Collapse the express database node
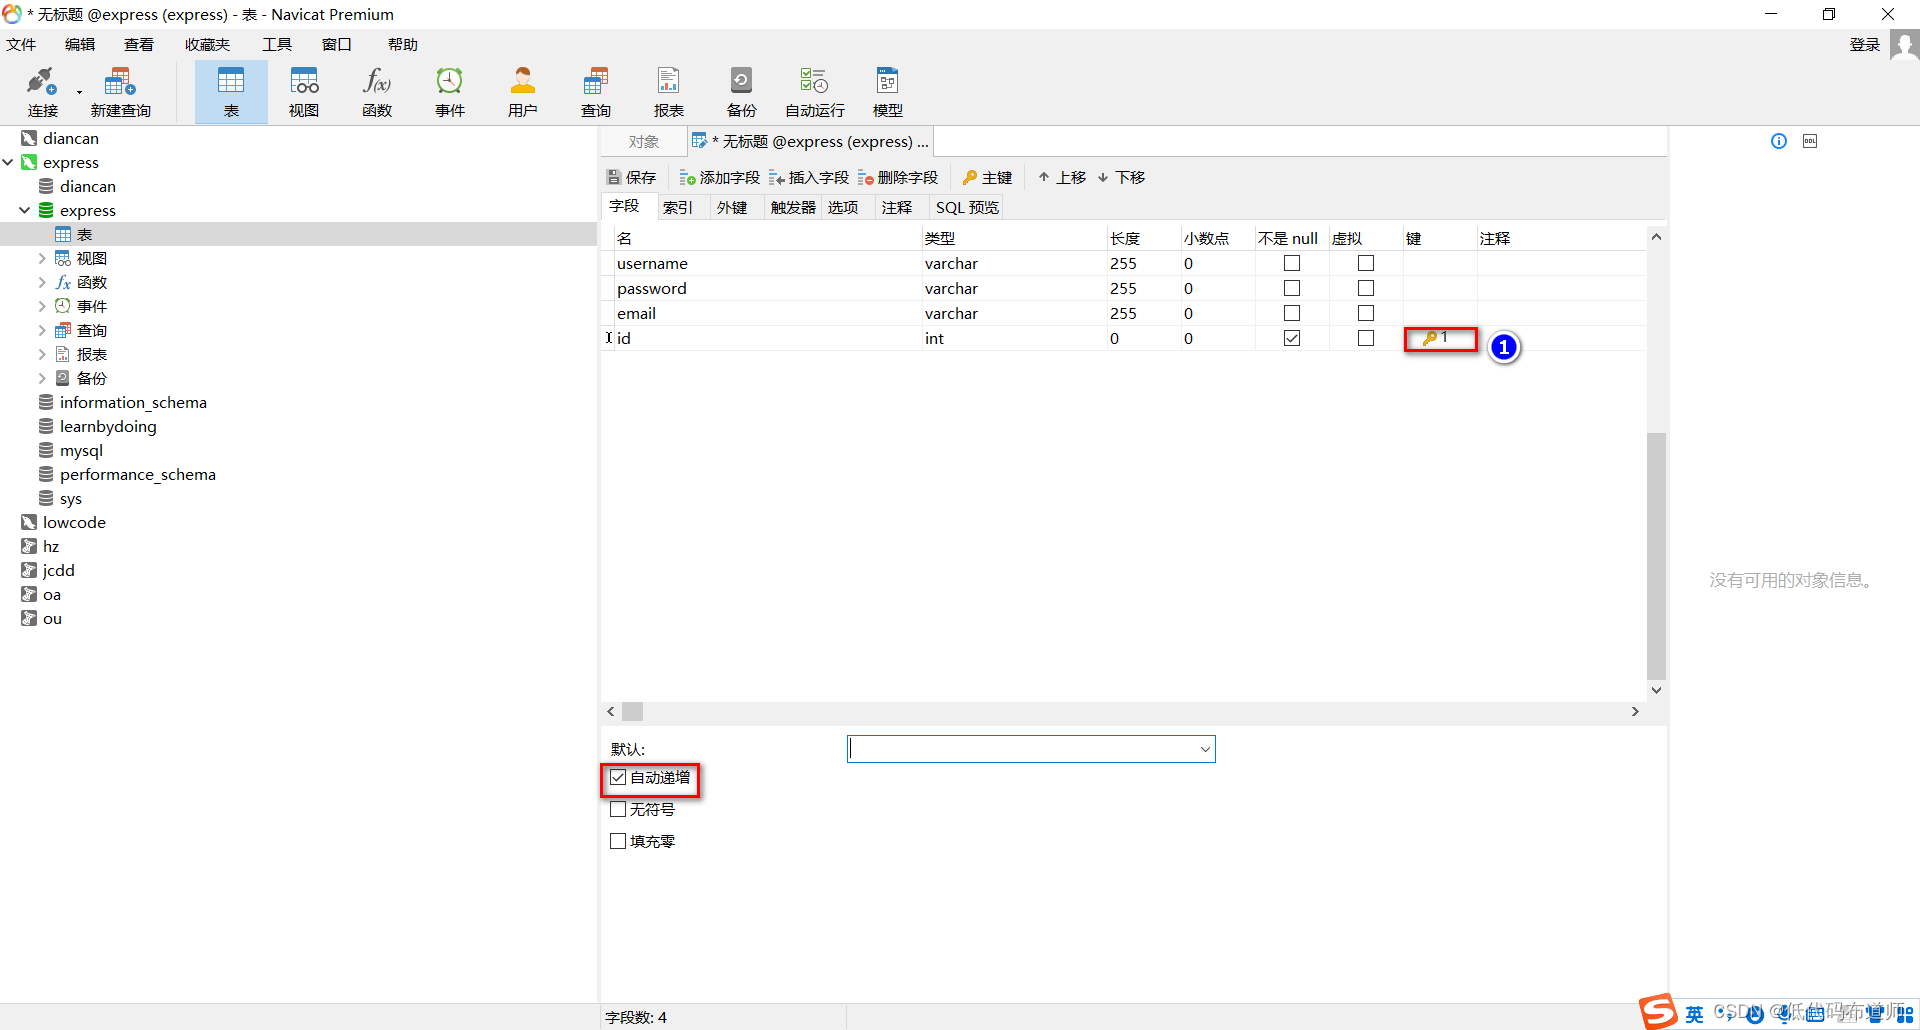1920x1030 pixels. point(25,210)
